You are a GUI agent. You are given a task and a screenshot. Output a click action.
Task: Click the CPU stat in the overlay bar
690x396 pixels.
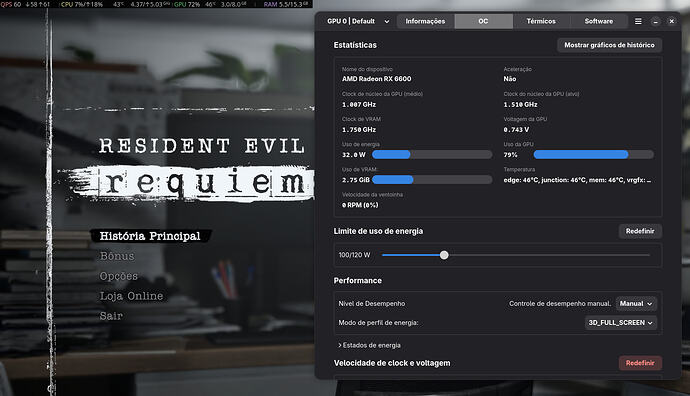(82, 4)
